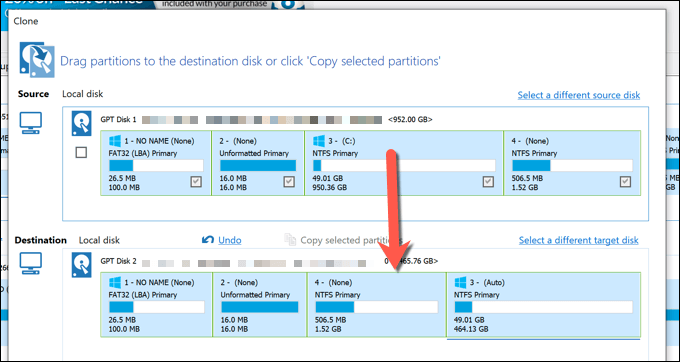Click the Undo arrow icon
The image size is (680, 362).
[208, 240]
